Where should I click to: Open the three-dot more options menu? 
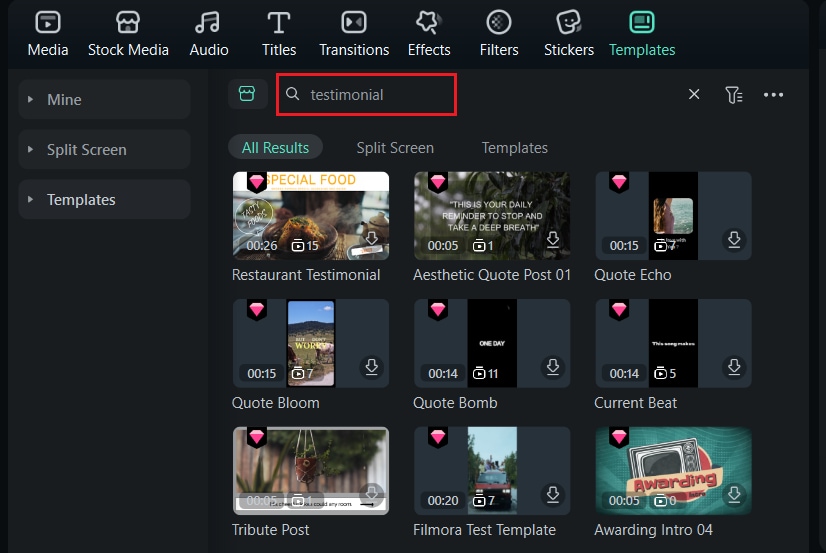click(773, 95)
